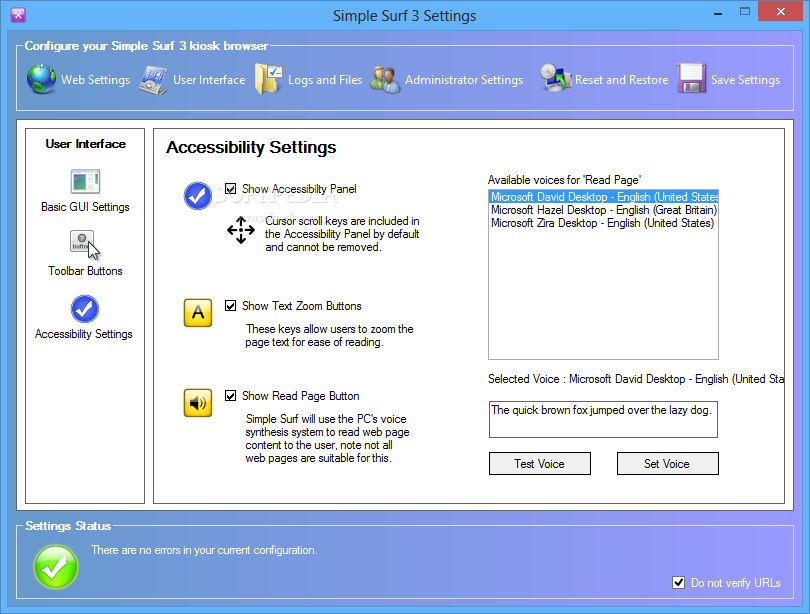Click the blue checkmark Accessibility Panel icon
Viewport: 810px width, 614px height.
(x=198, y=196)
